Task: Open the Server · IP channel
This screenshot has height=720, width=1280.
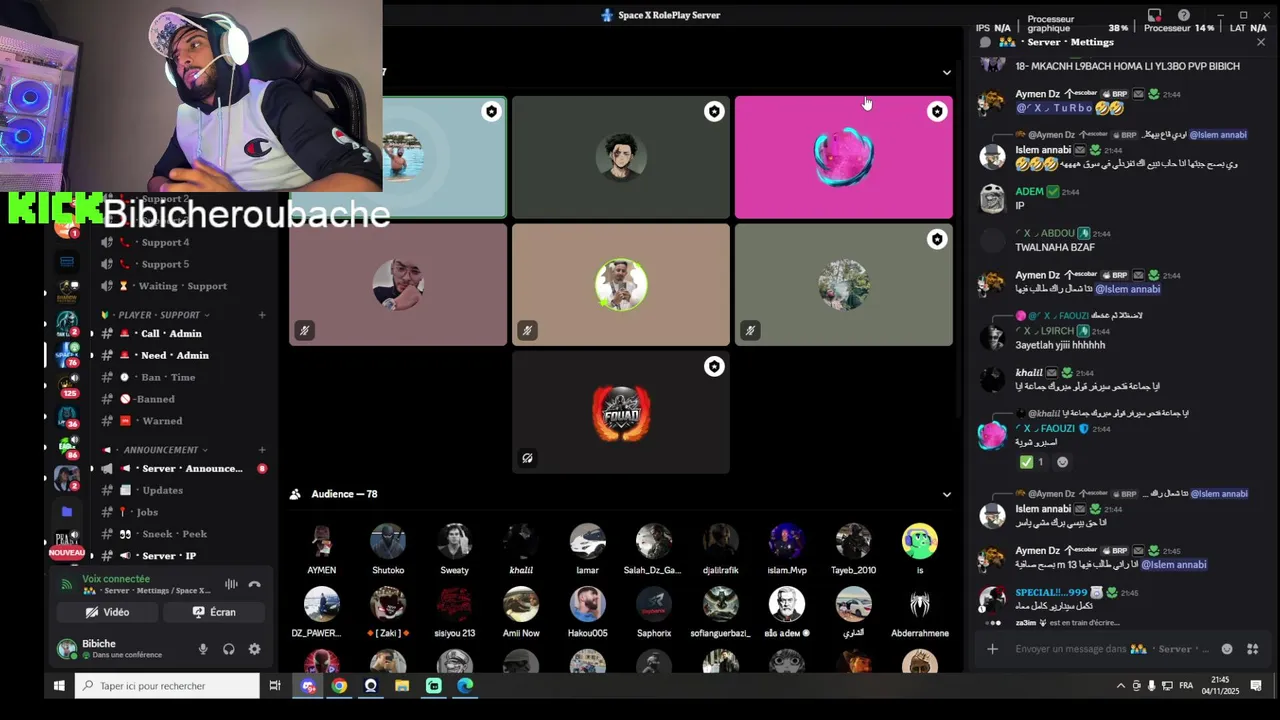Action: tap(168, 555)
